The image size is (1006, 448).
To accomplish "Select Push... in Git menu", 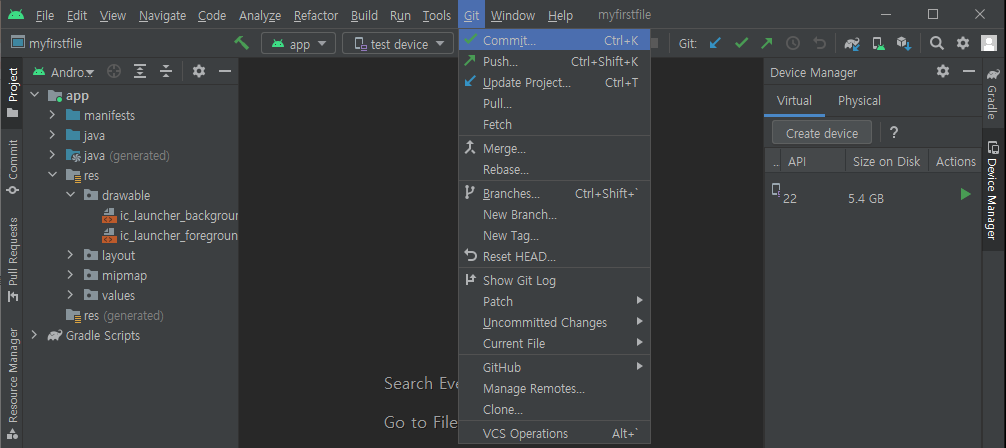I will (554, 62).
